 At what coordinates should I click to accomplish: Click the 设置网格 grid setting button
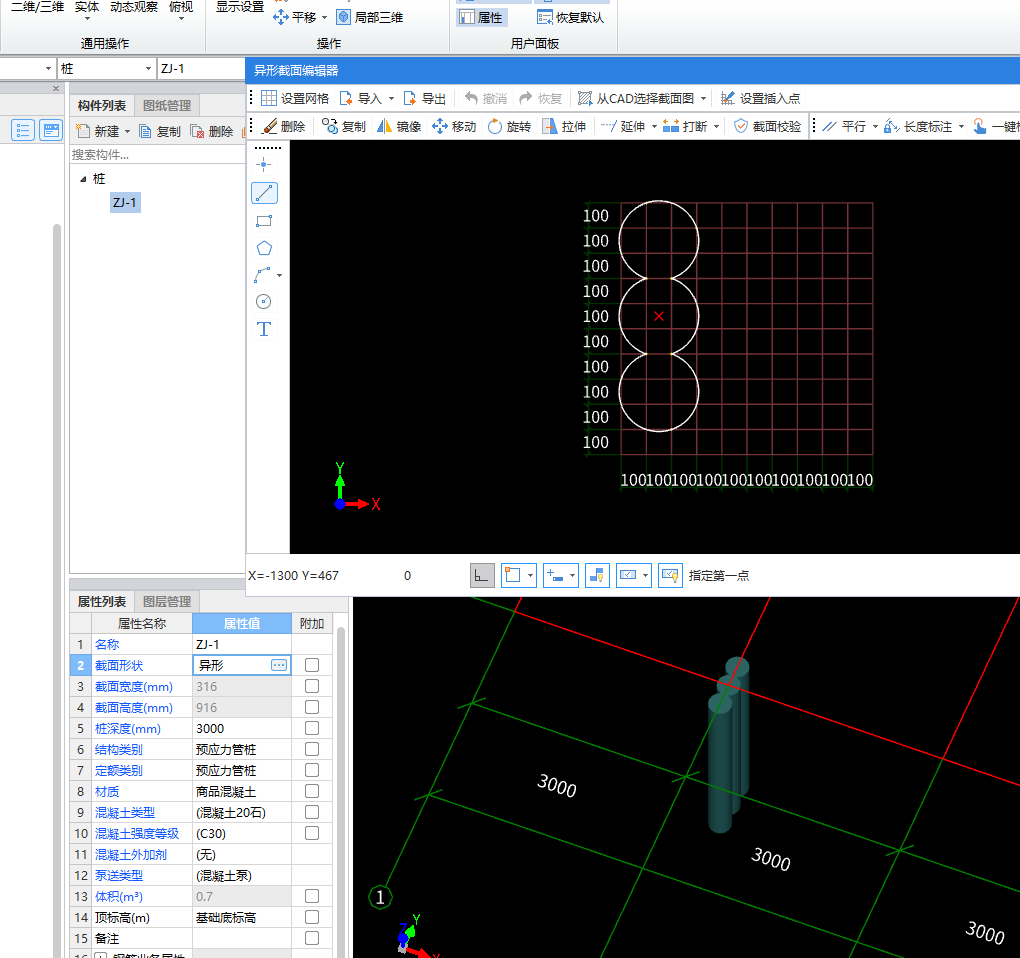295,98
